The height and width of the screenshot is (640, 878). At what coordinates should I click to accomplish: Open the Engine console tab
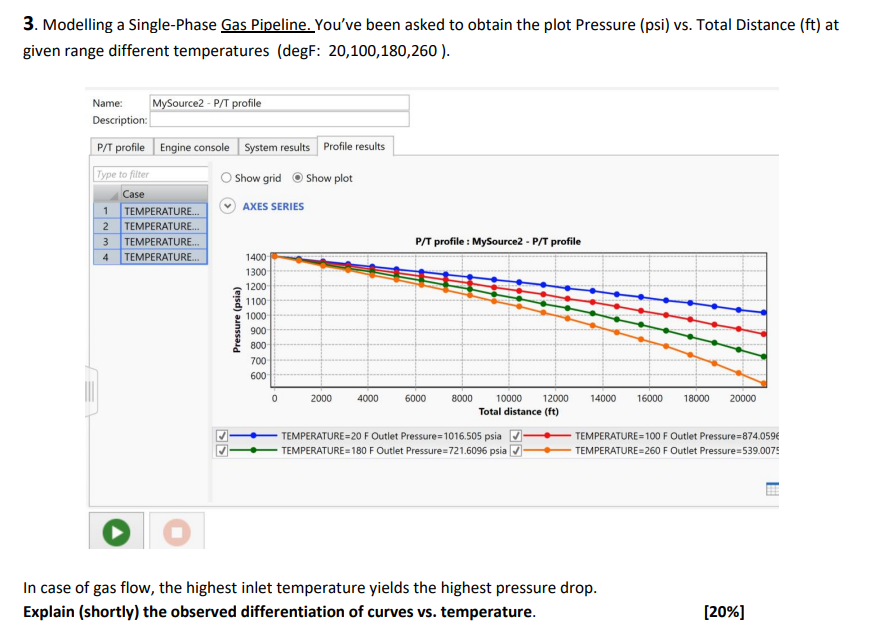coord(195,147)
